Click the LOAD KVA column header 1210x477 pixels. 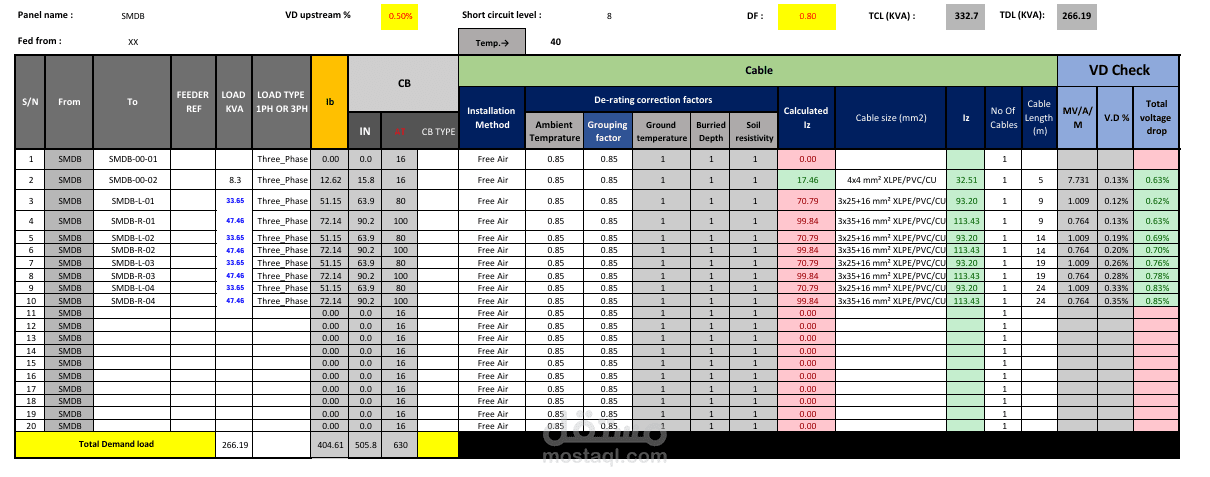(234, 102)
